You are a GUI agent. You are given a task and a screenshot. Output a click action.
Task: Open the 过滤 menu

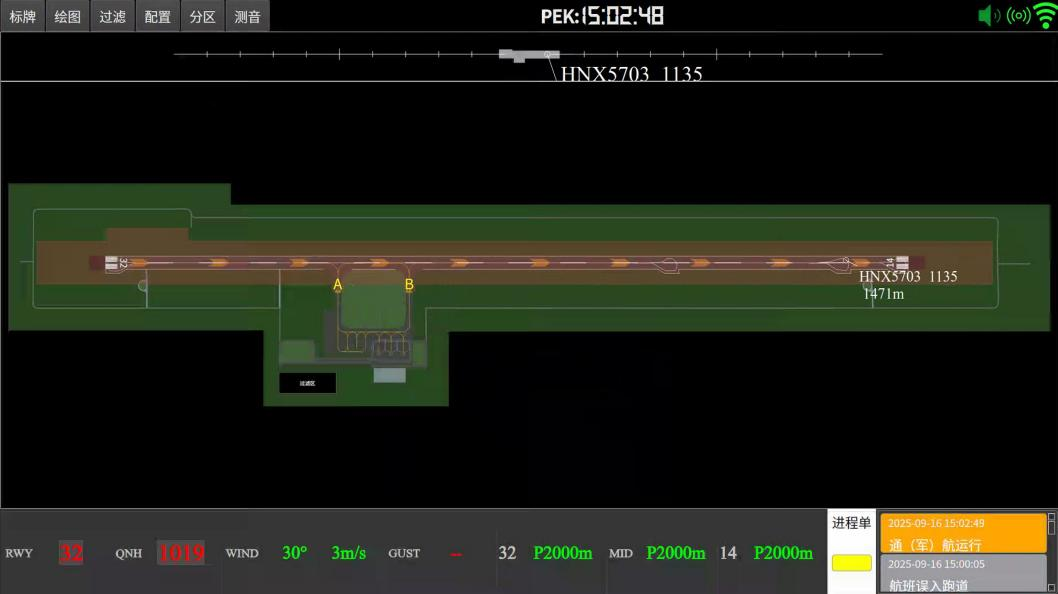(x=112, y=16)
